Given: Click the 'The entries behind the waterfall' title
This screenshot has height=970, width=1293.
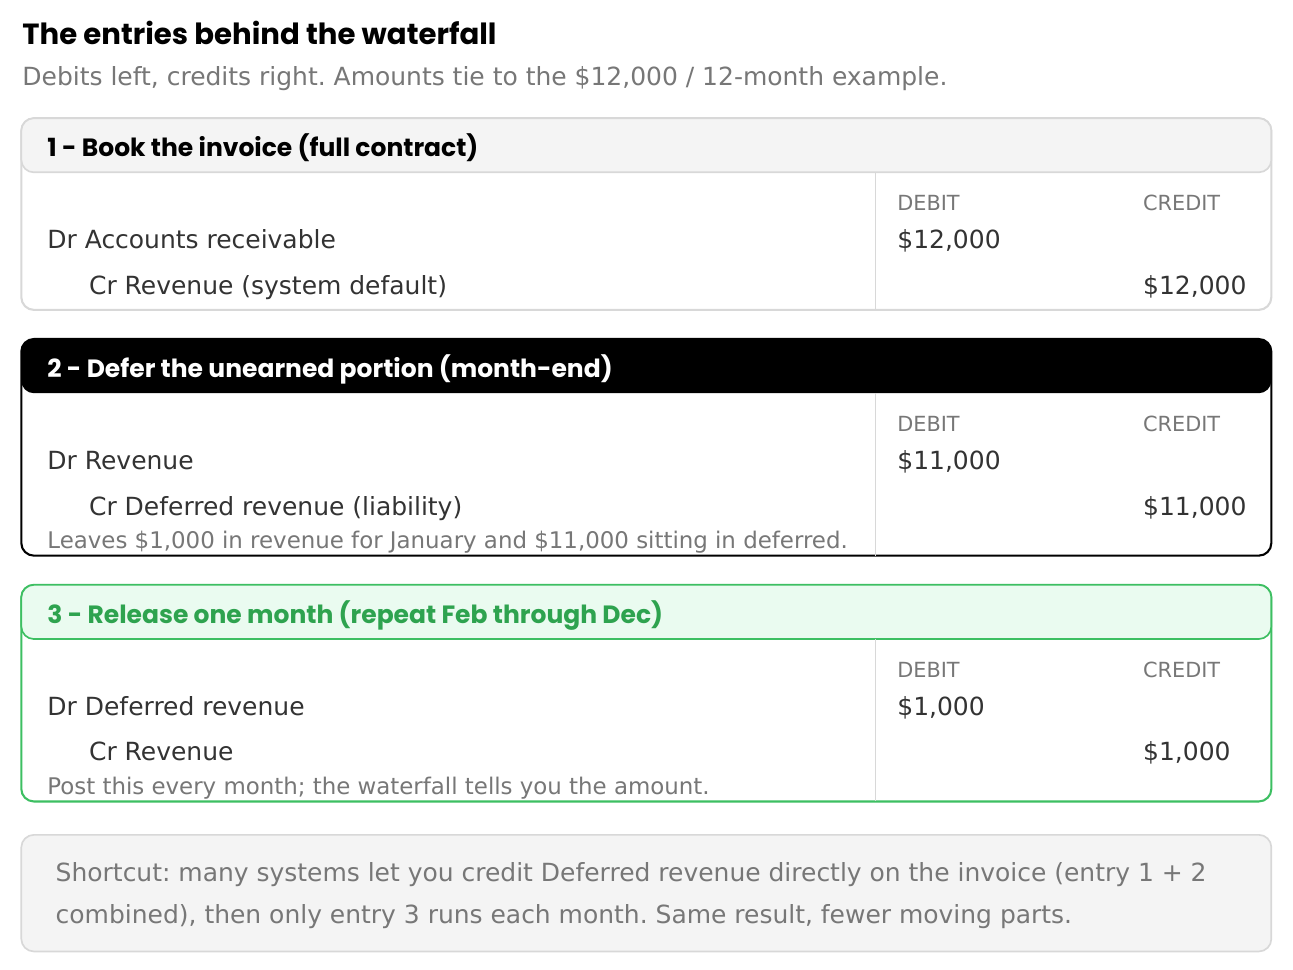Looking at the screenshot, I should (259, 34).
